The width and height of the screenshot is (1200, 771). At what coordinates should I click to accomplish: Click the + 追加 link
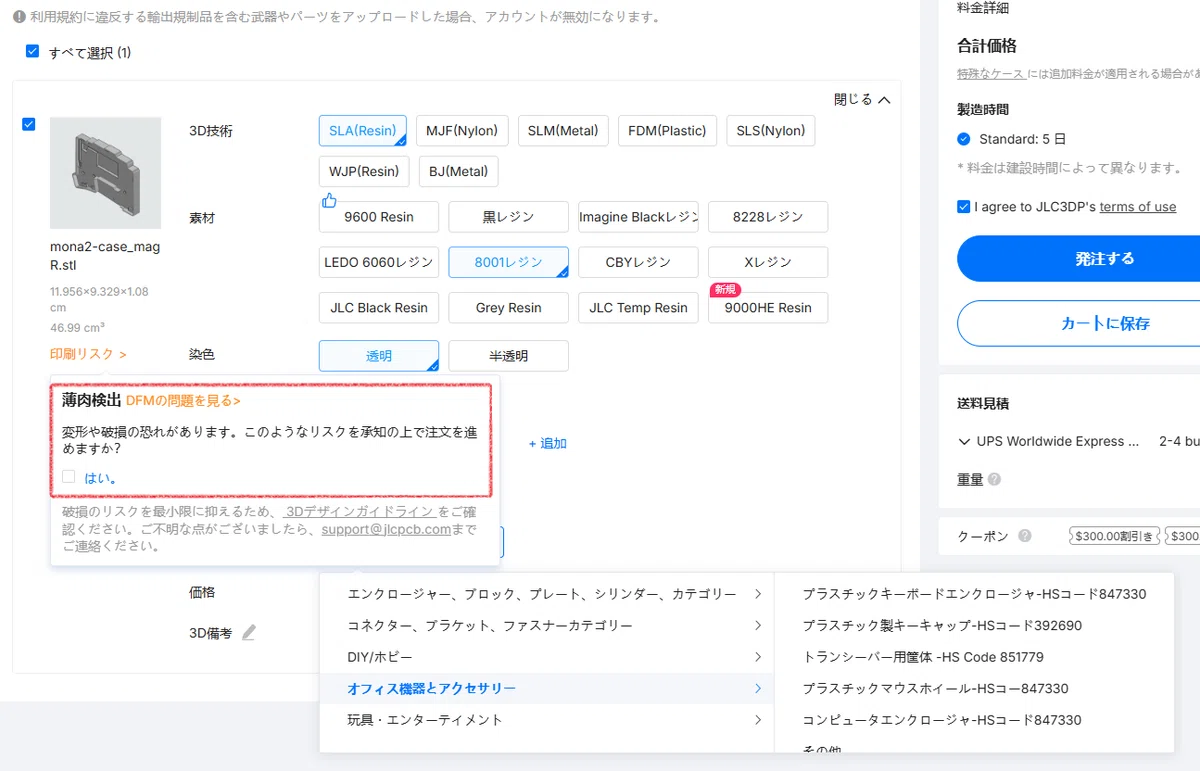(x=547, y=443)
